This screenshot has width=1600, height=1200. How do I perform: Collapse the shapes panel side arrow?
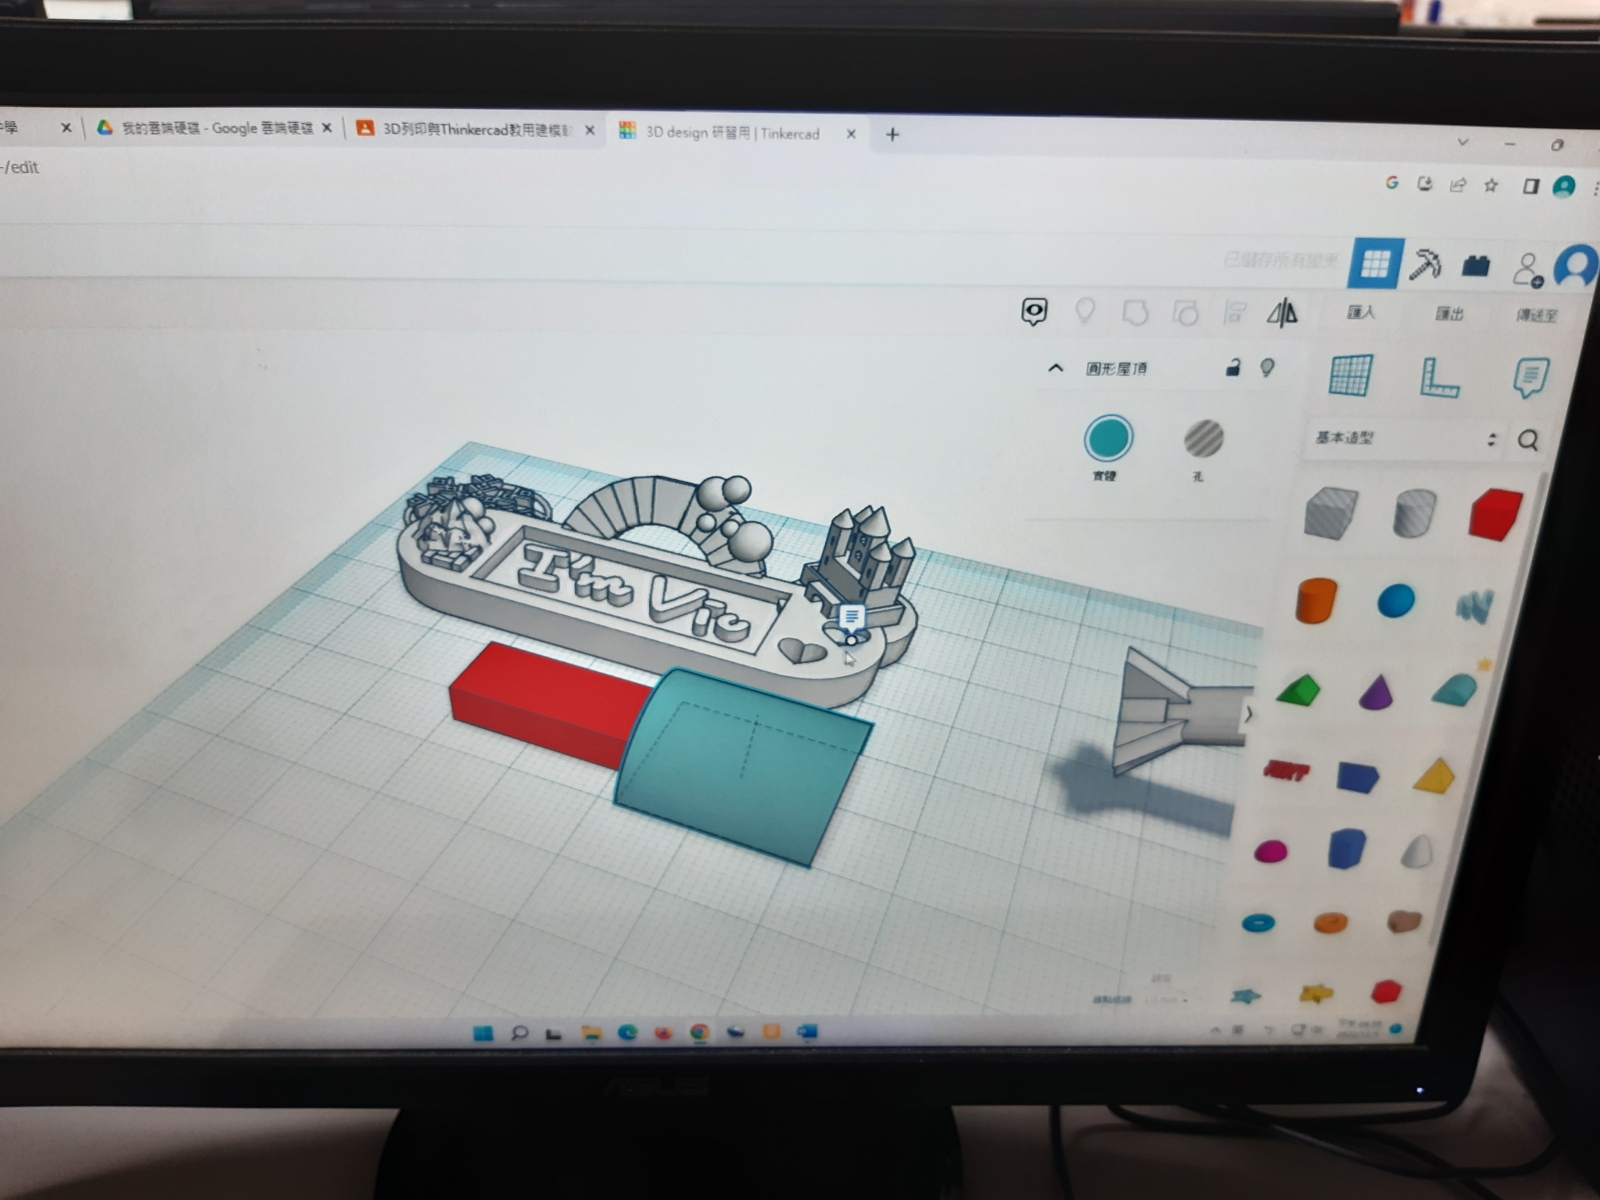tap(1247, 713)
